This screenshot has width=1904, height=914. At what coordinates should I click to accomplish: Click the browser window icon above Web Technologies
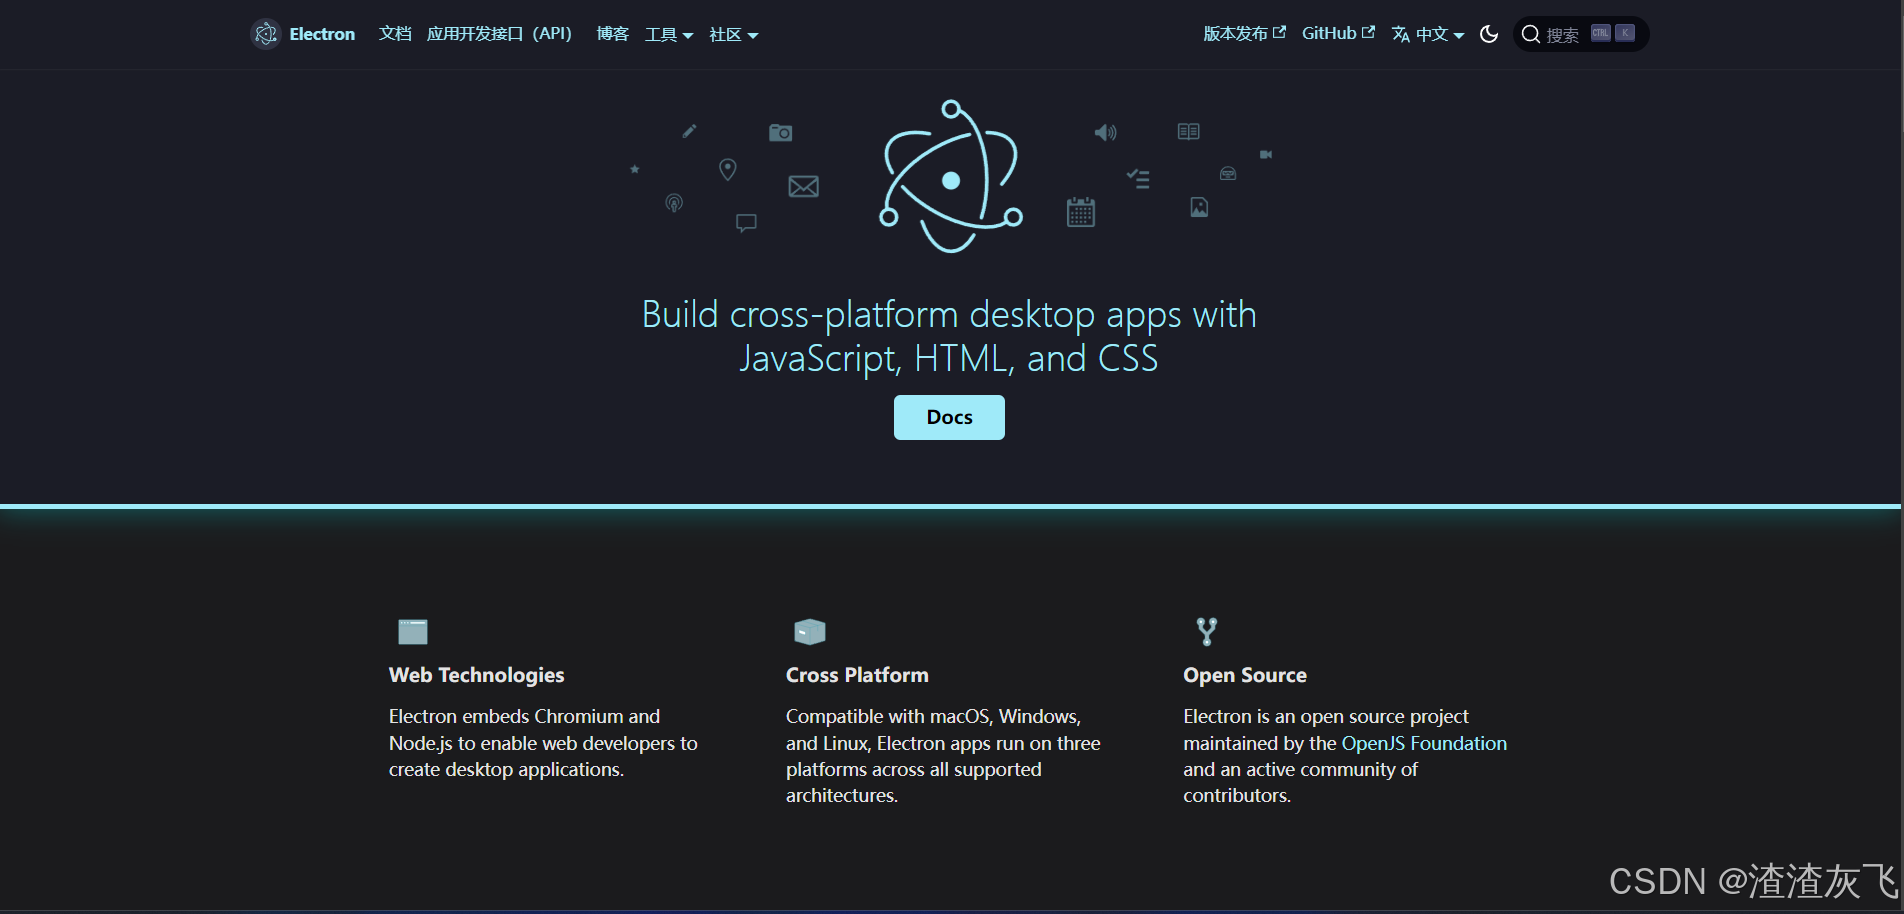coord(413,632)
